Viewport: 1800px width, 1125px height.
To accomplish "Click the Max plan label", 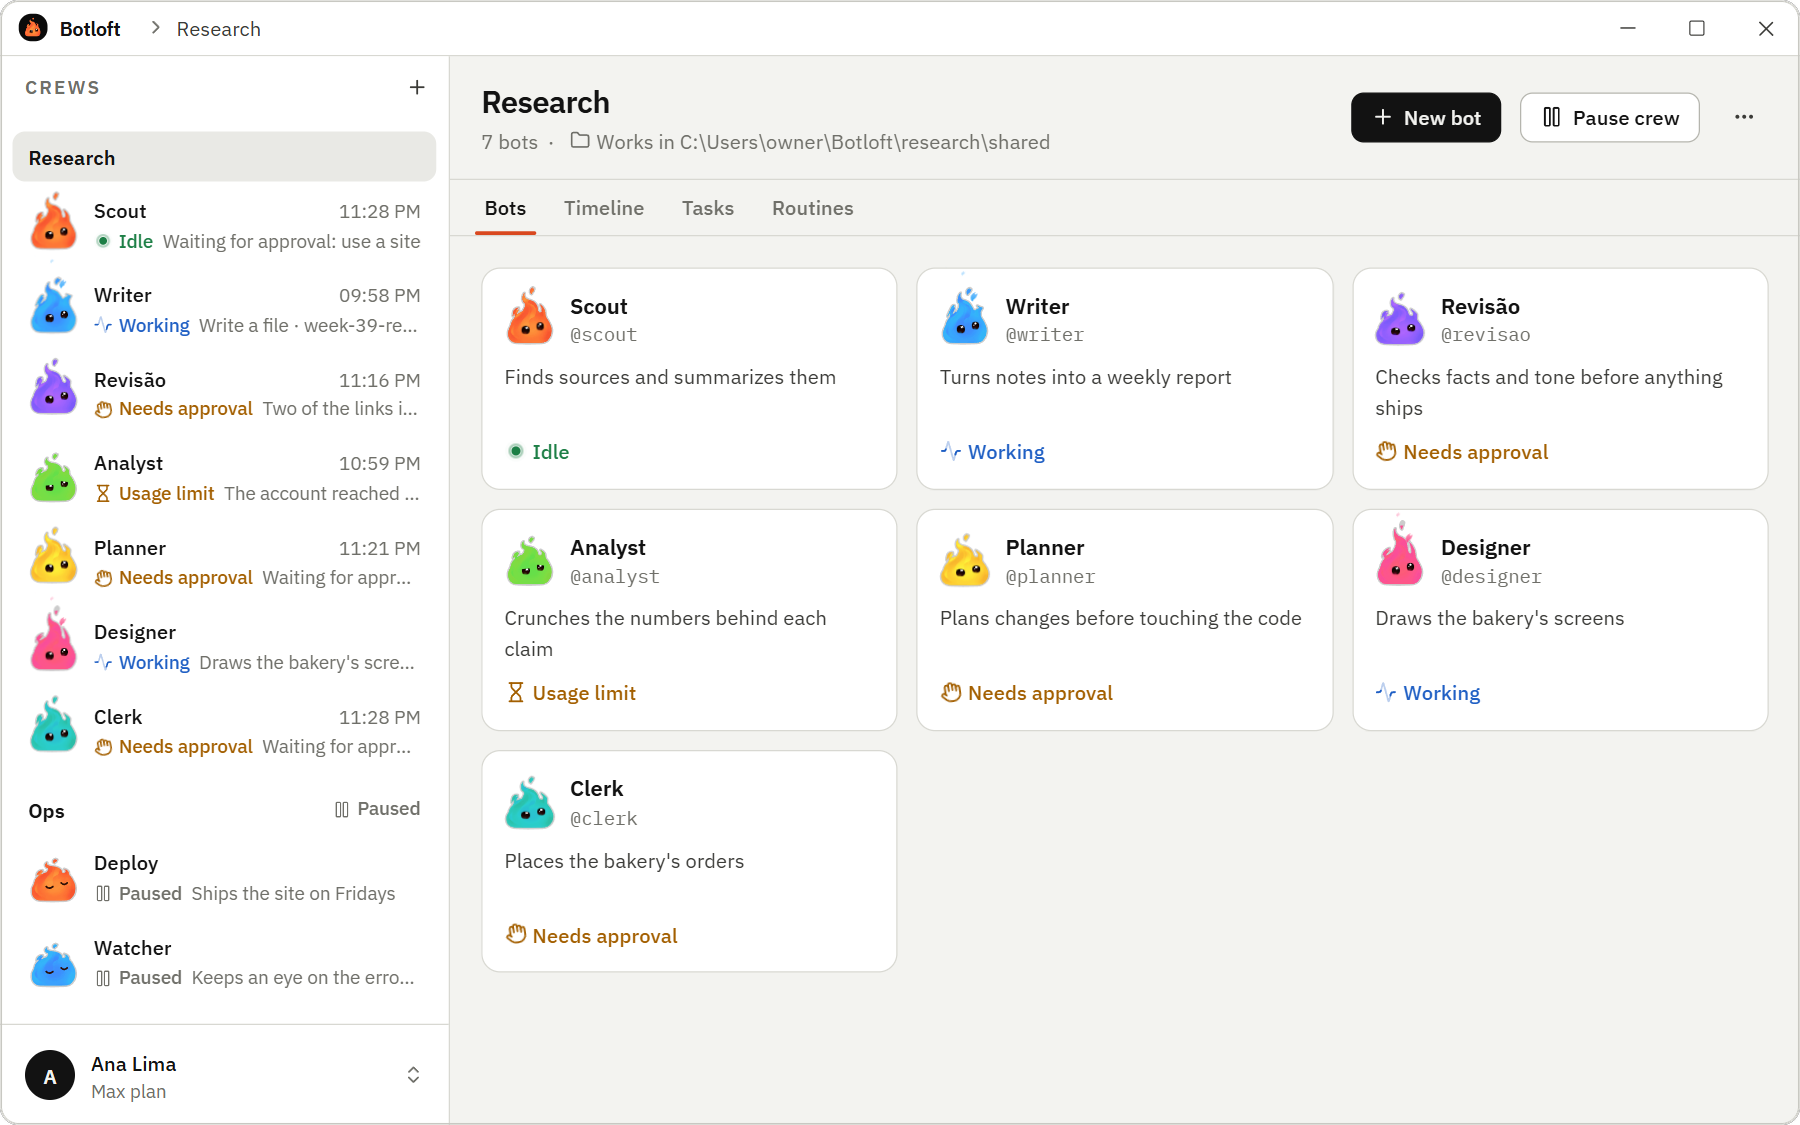I will coord(129,1092).
